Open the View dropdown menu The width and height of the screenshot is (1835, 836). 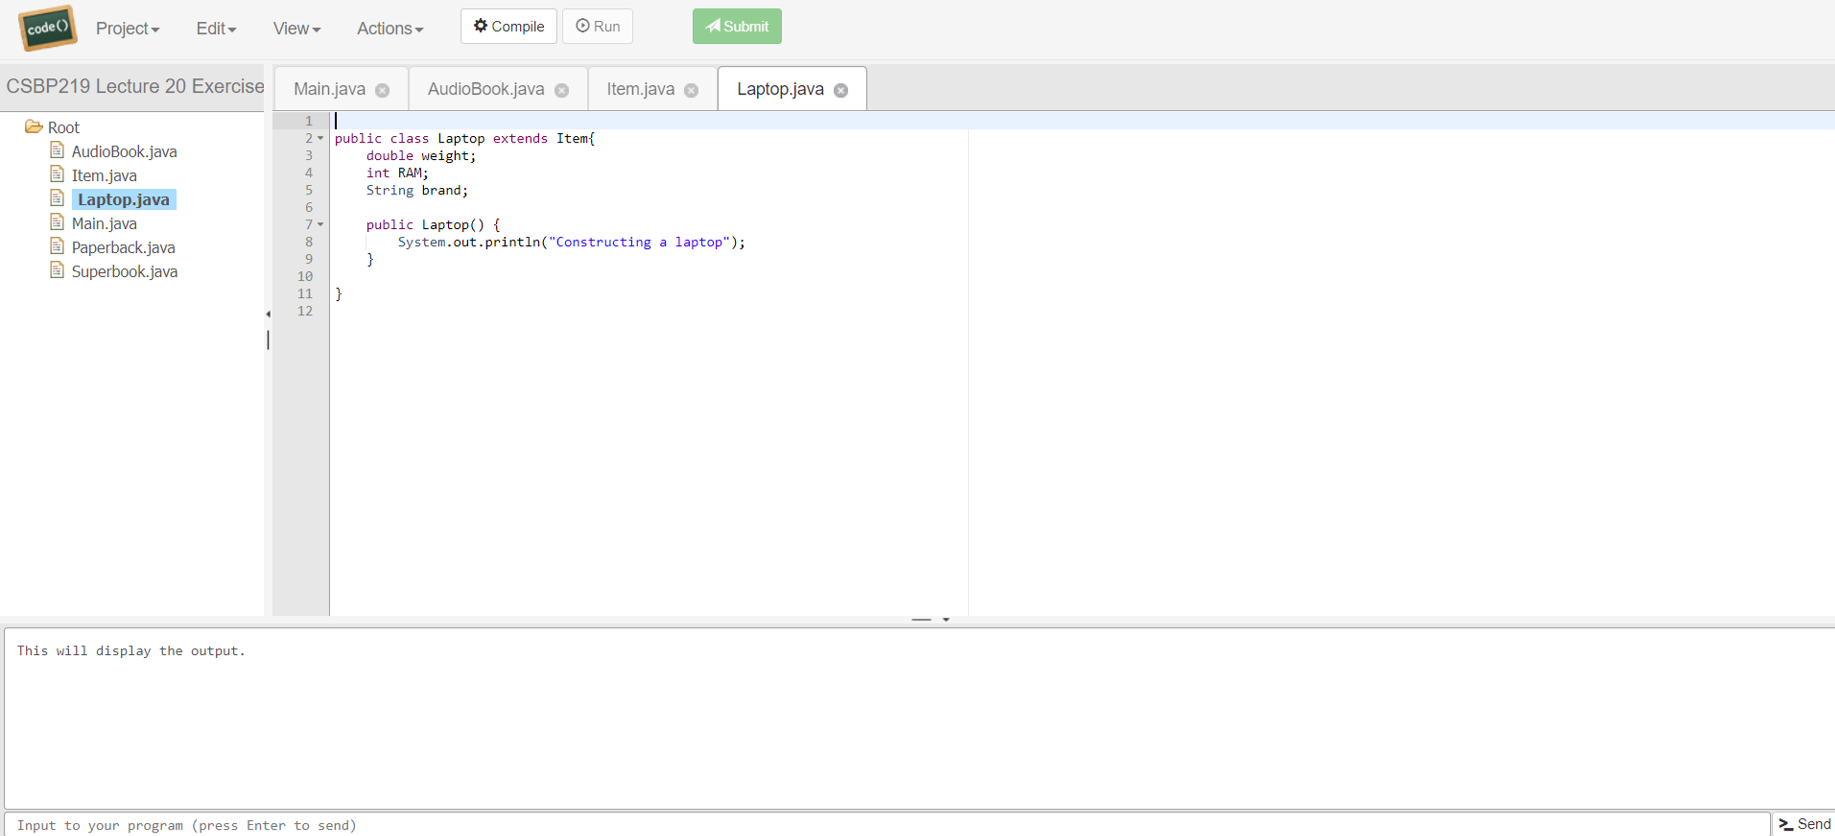coord(297,29)
